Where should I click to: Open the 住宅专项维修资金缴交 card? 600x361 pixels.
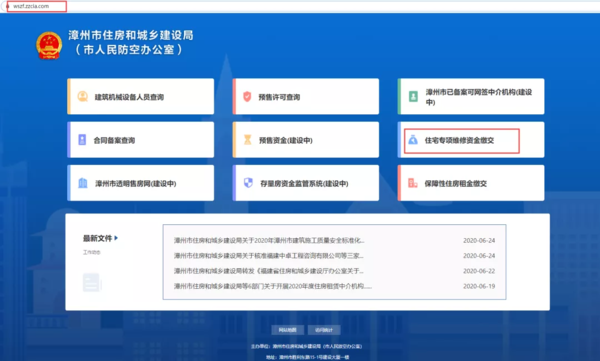[x=471, y=140]
